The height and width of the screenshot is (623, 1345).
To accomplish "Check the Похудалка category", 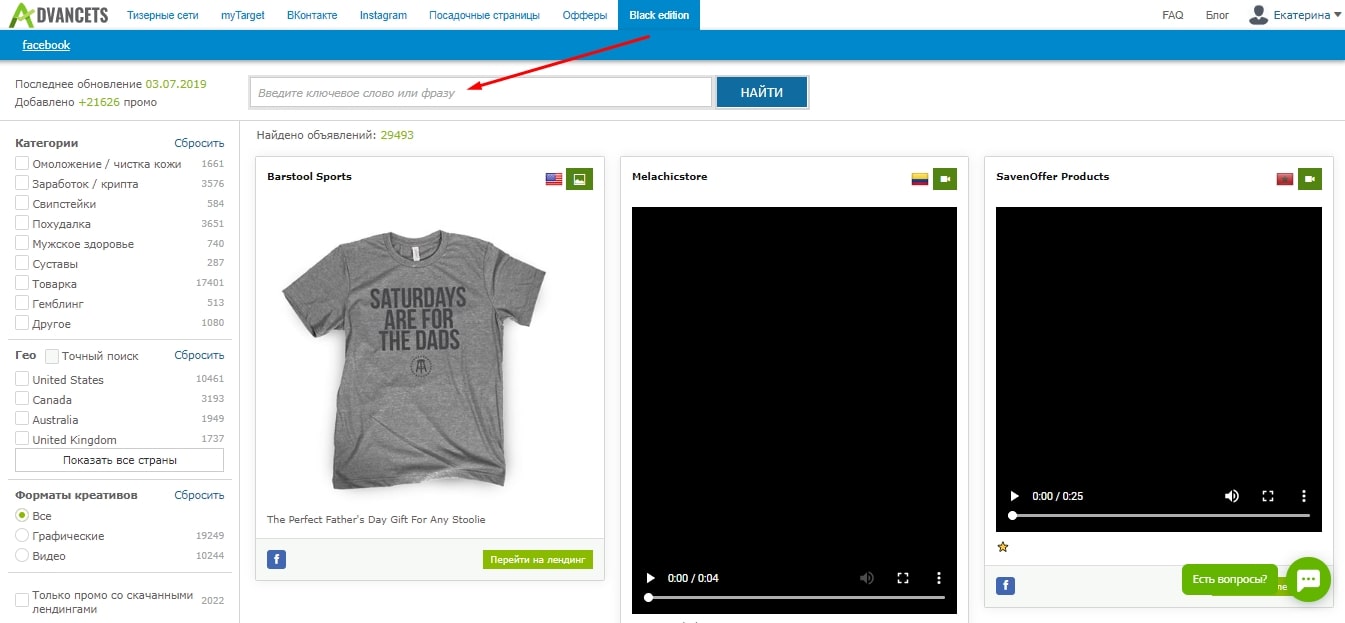I will click(x=22, y=223).
